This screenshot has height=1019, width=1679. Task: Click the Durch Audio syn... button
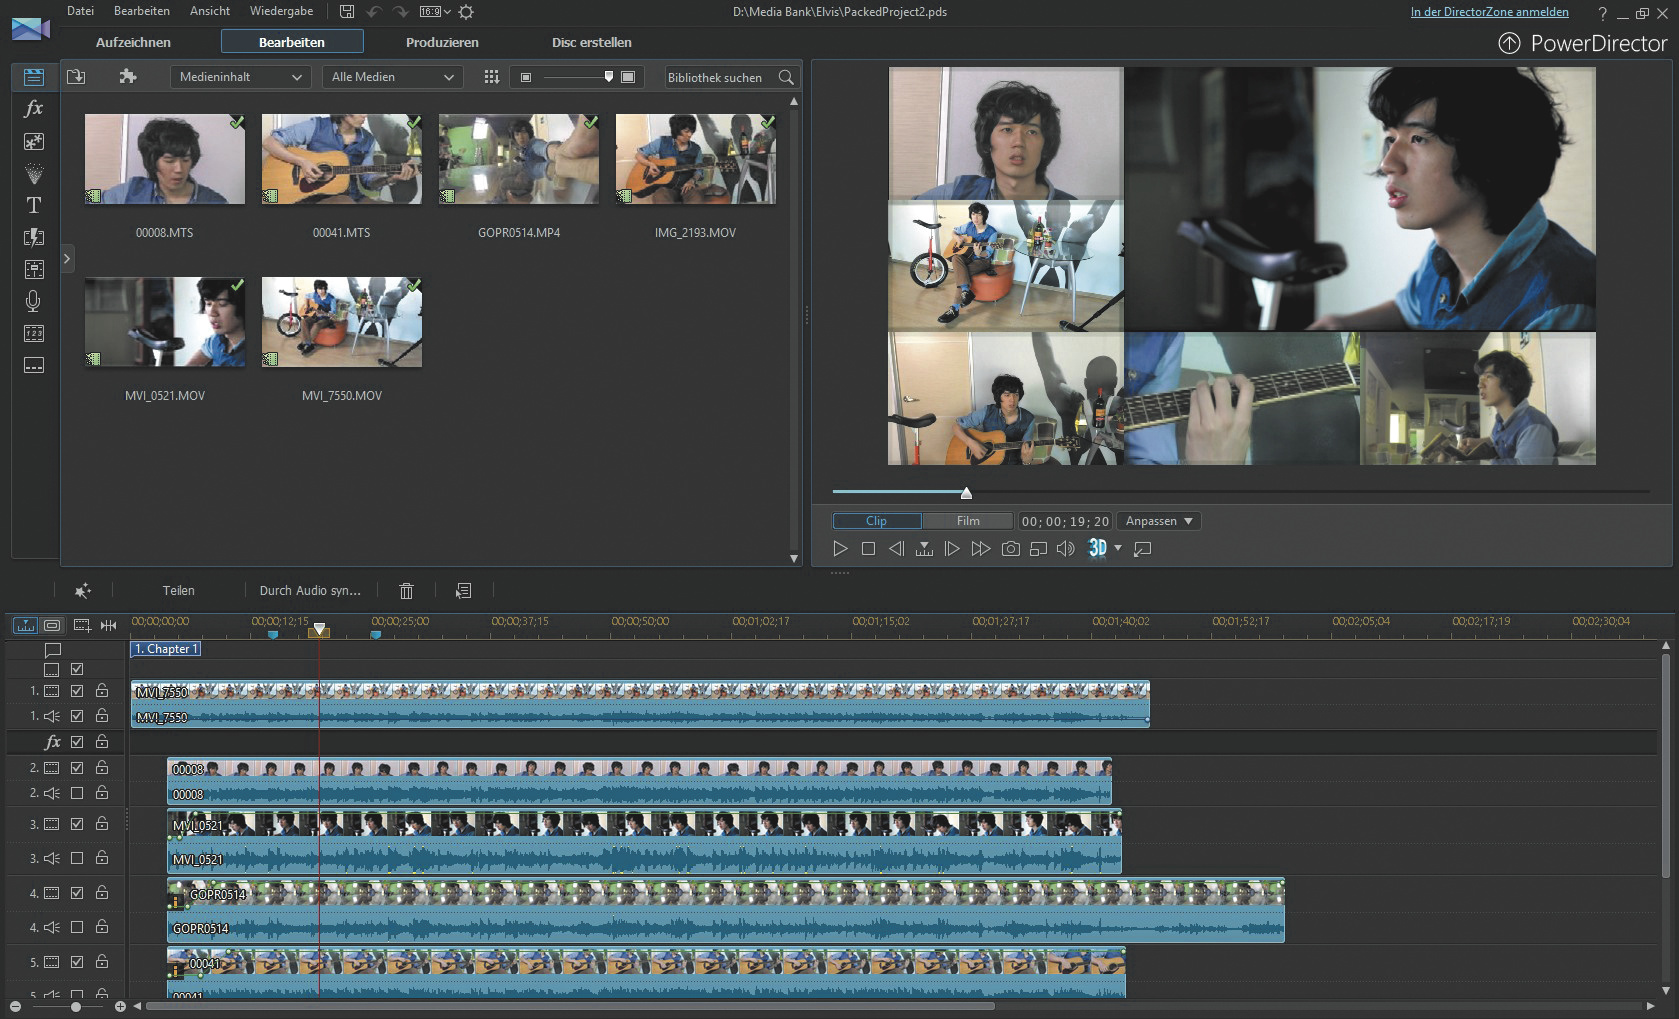(310, 591)
